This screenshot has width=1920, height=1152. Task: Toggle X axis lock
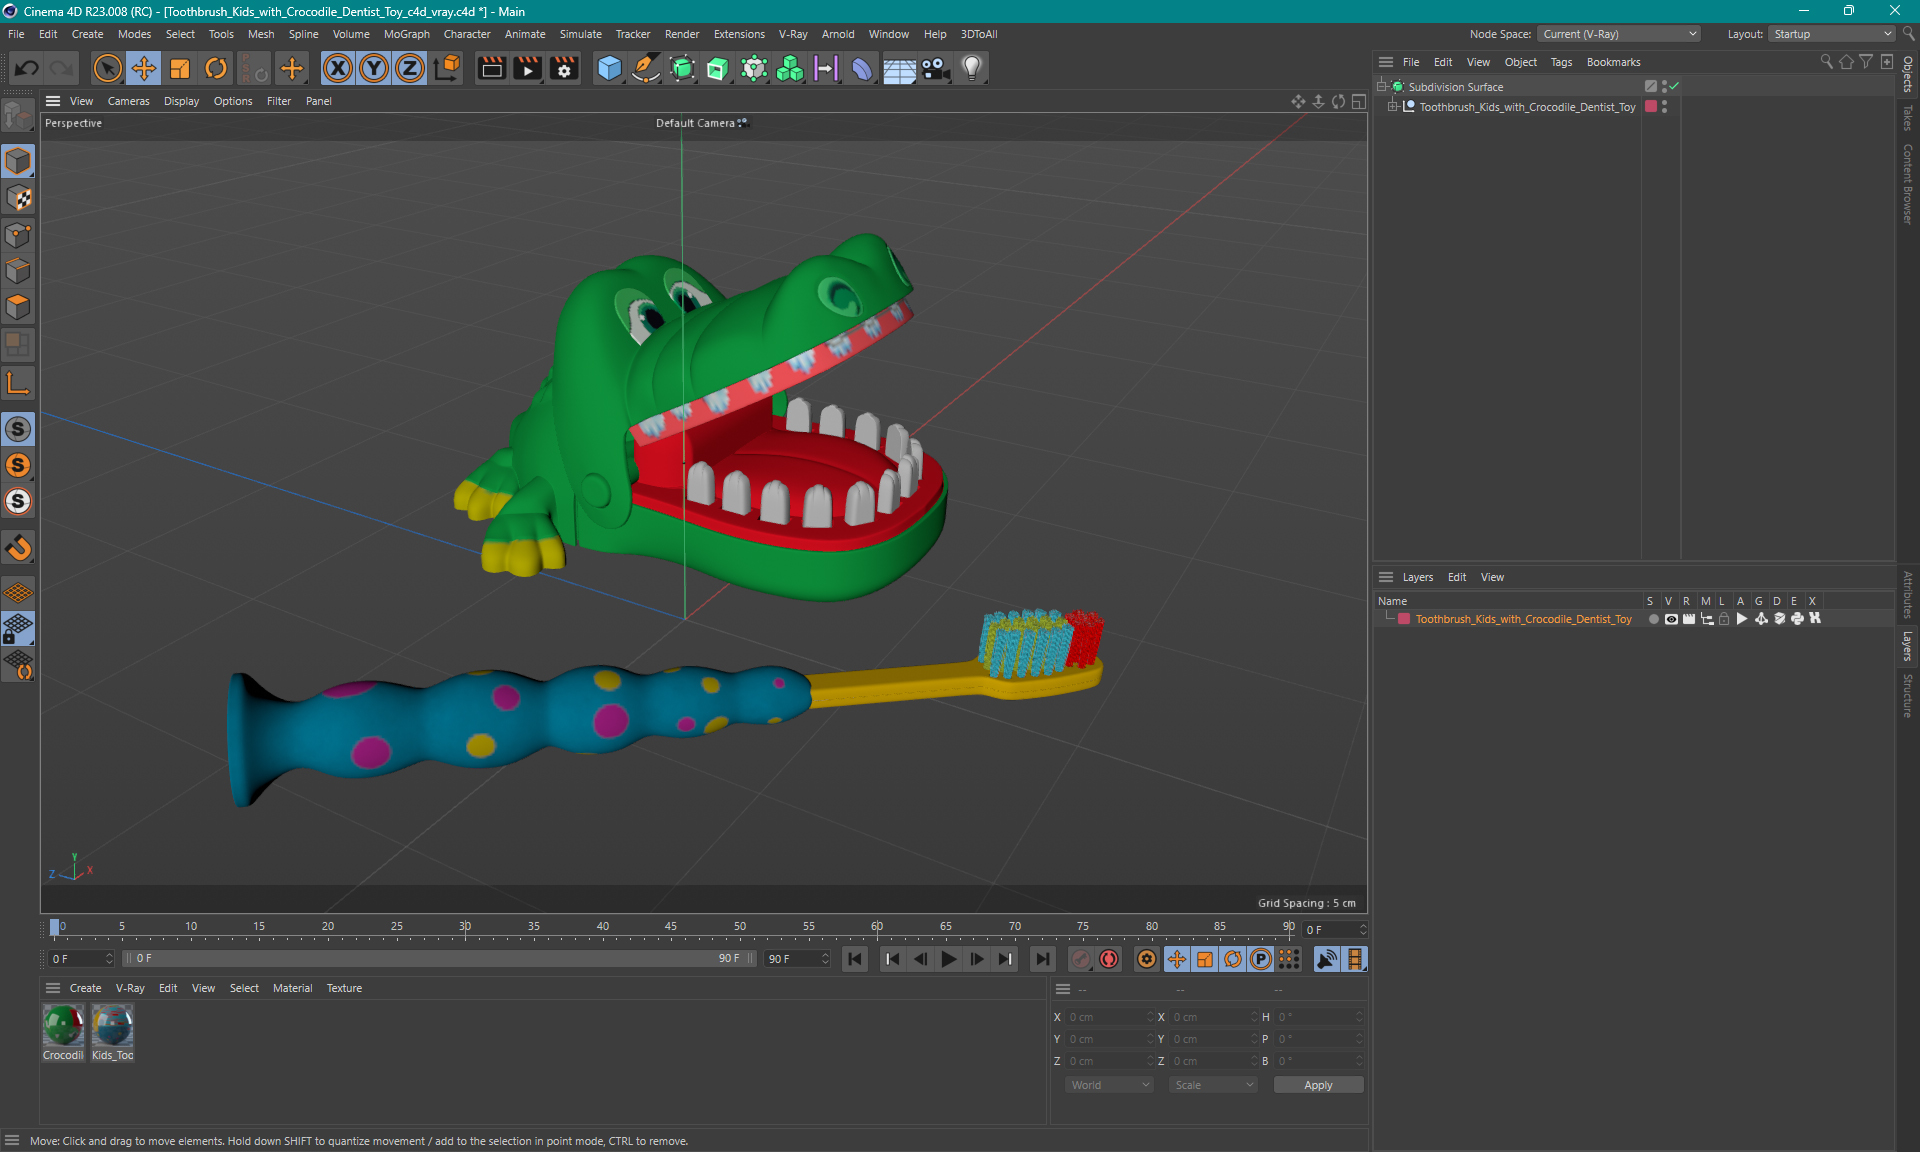coord(338,68)
